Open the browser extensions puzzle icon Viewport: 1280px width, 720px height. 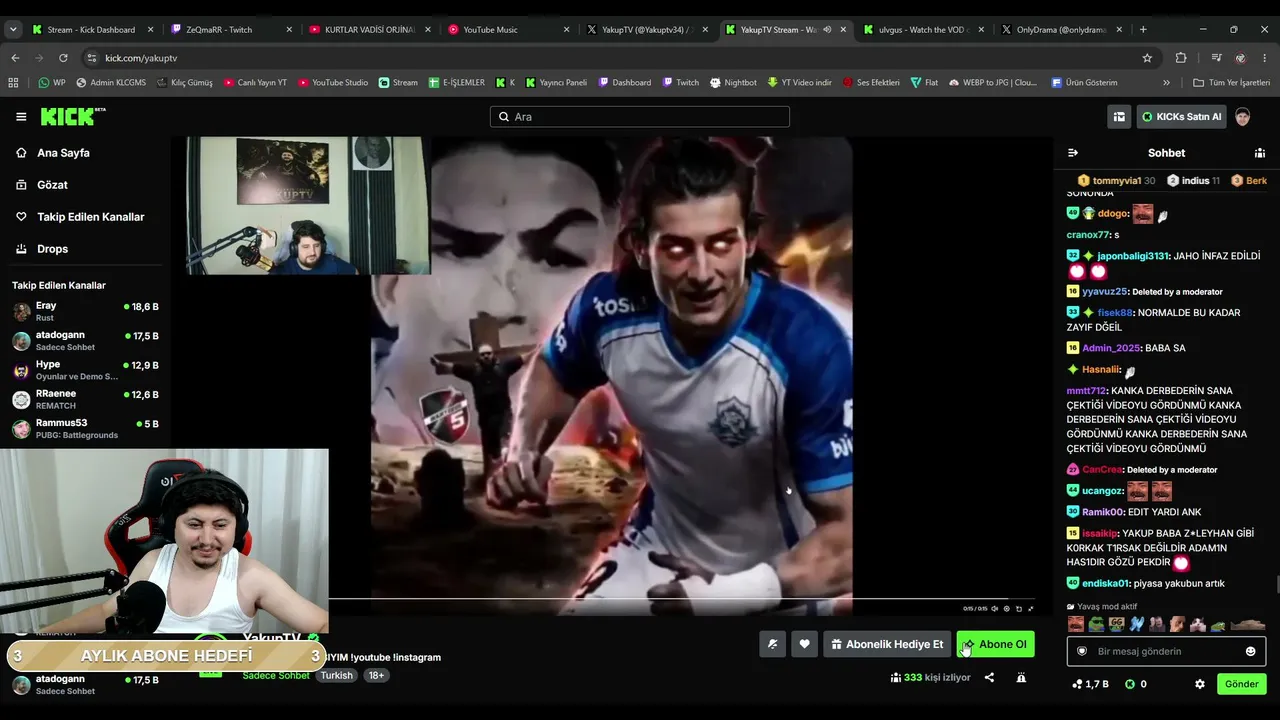[1181, 58]
